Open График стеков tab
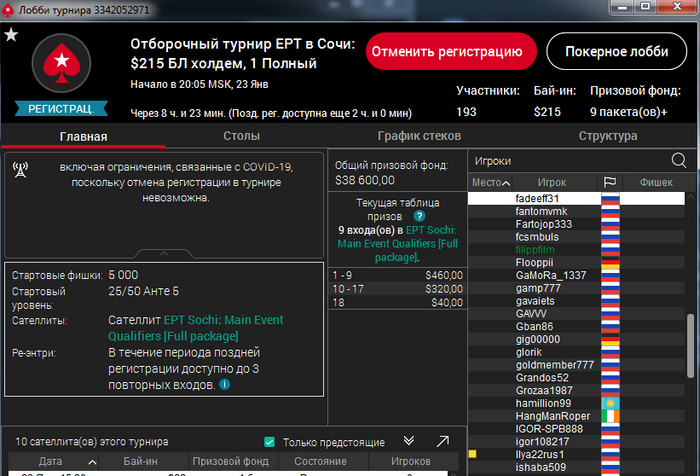 pyautogui.click(x=419, y=136)
